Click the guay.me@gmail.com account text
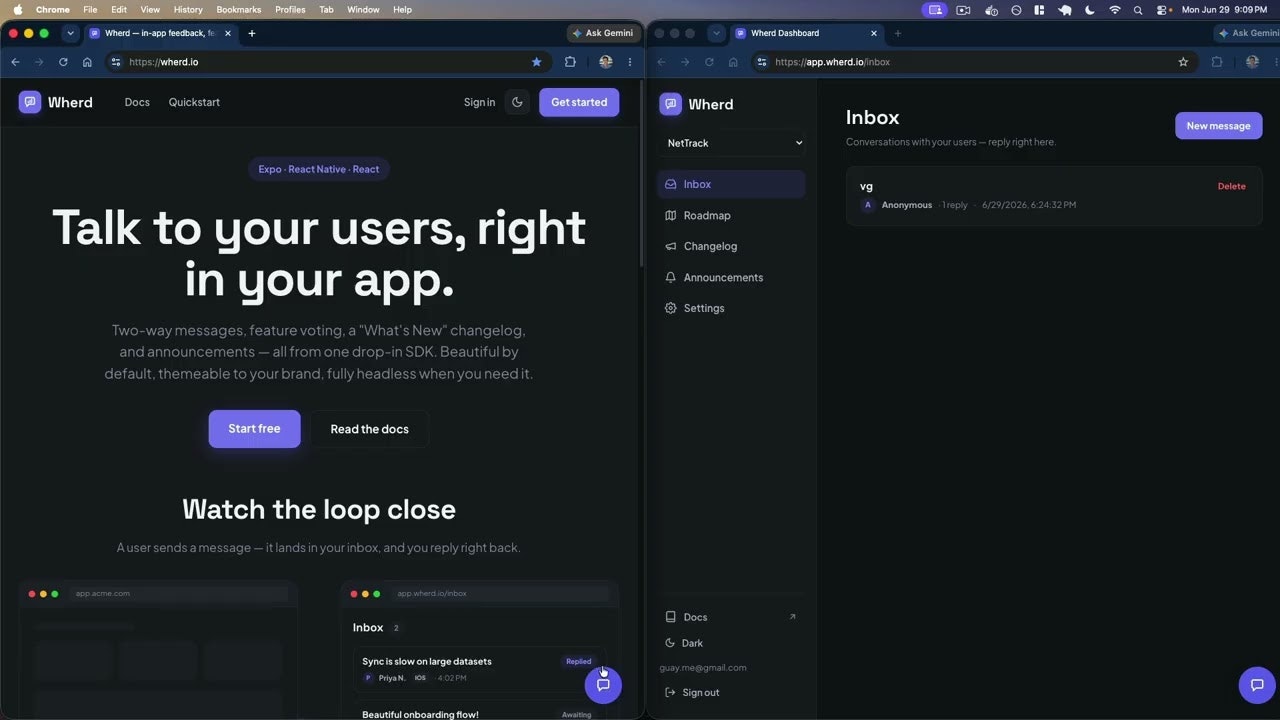Viewport: 1280px width, 720px height. [703, 667]
